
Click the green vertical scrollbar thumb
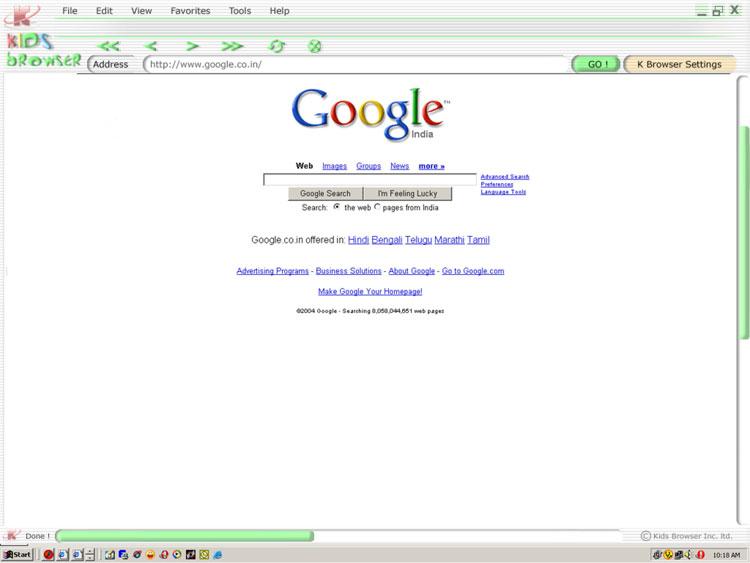[743, 232]
